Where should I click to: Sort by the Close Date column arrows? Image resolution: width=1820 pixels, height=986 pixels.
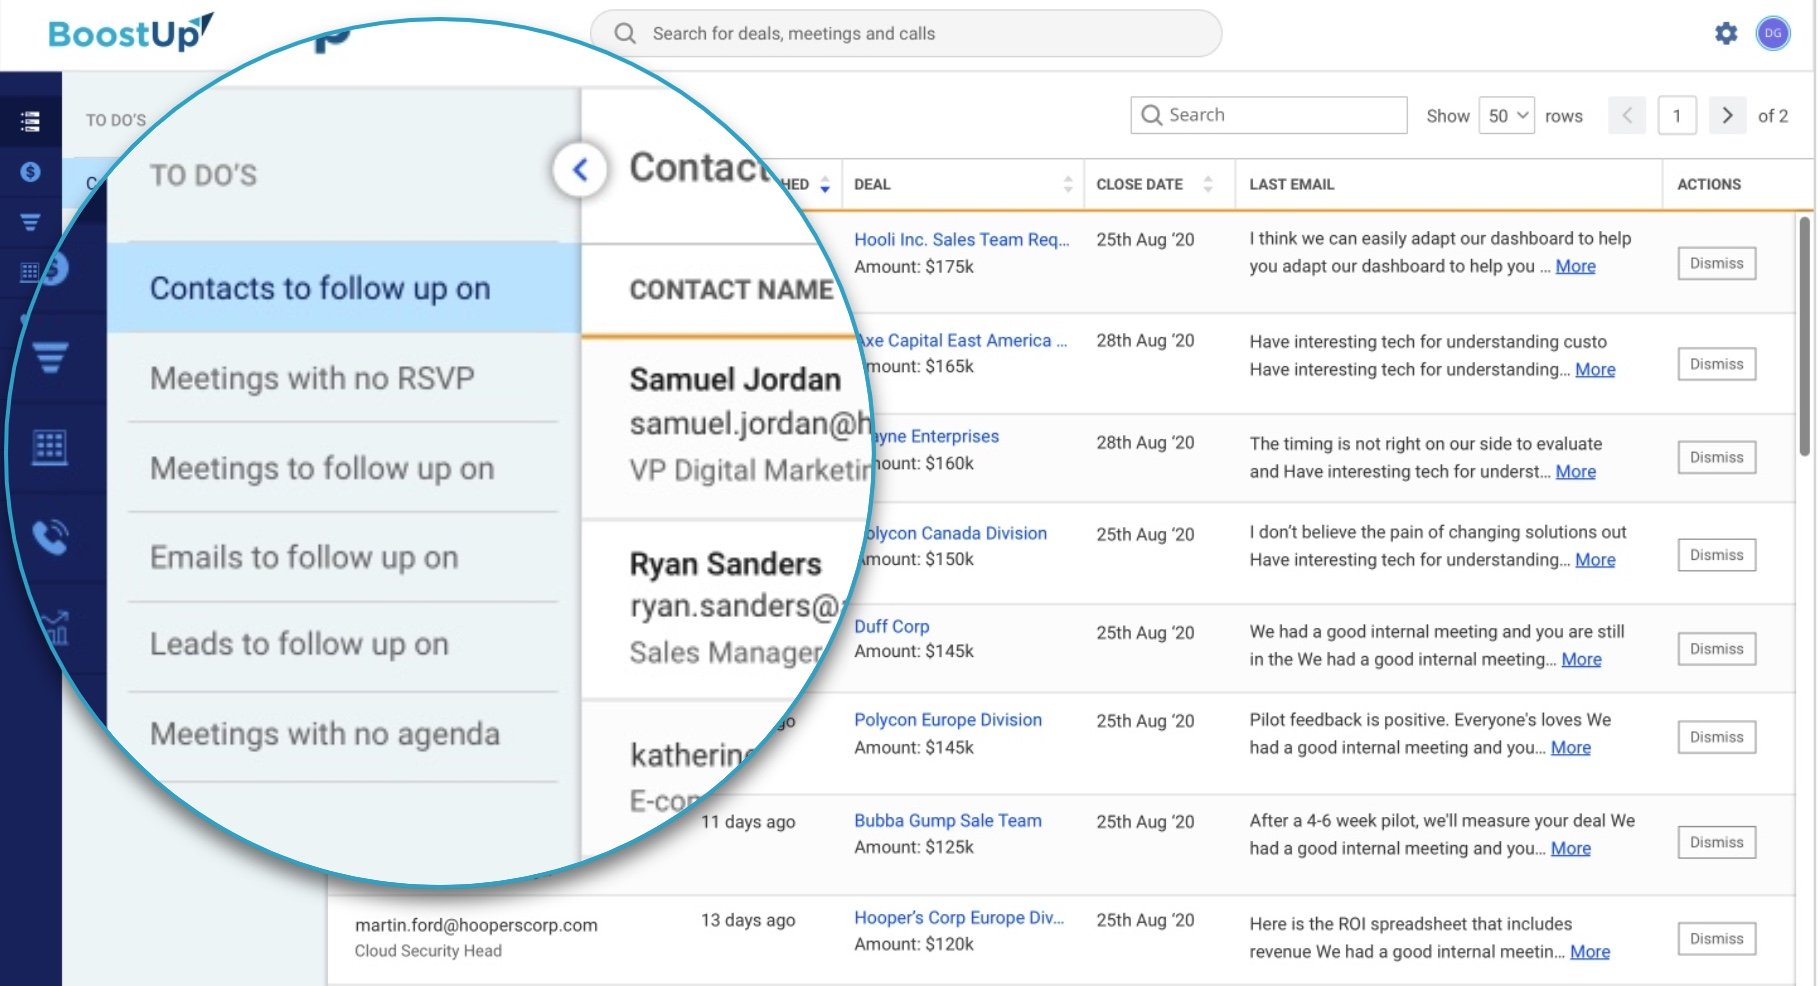(x=1208, y=184)
